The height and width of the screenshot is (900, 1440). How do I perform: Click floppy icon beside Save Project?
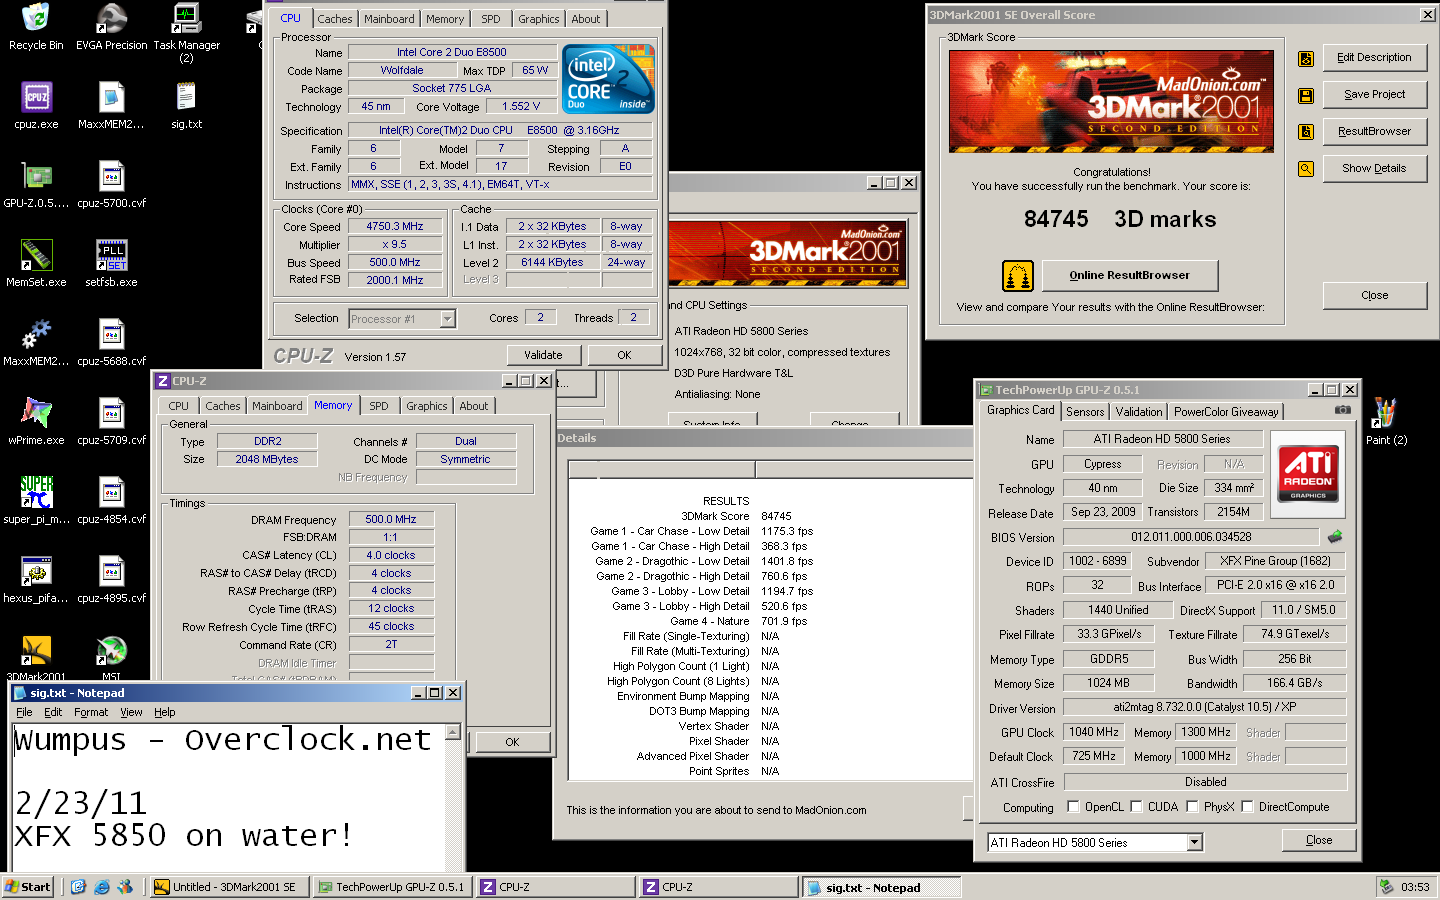[1305, 95]
